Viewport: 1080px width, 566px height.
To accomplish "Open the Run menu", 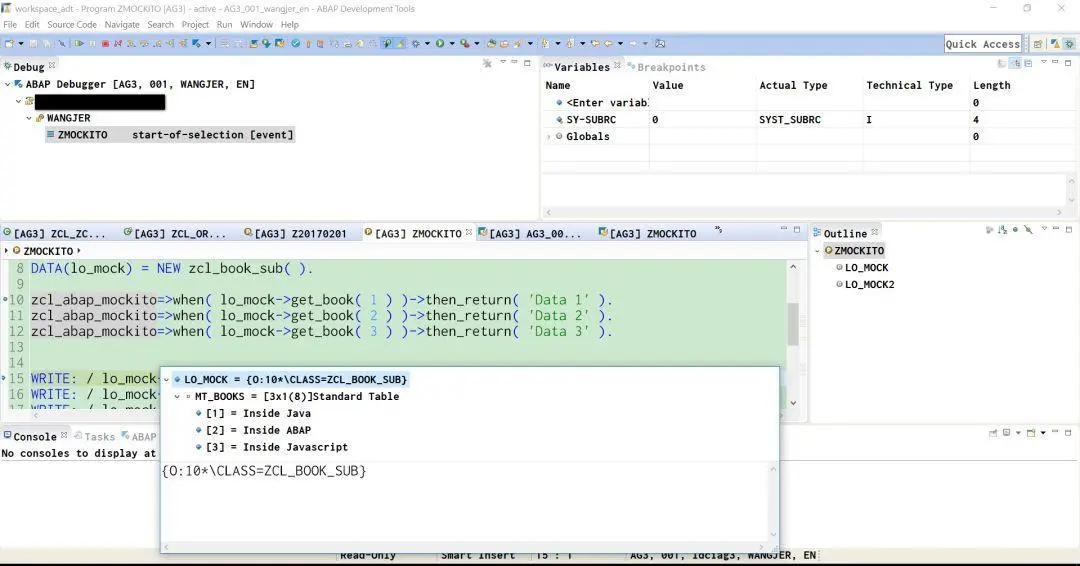I will pos(224,24).
